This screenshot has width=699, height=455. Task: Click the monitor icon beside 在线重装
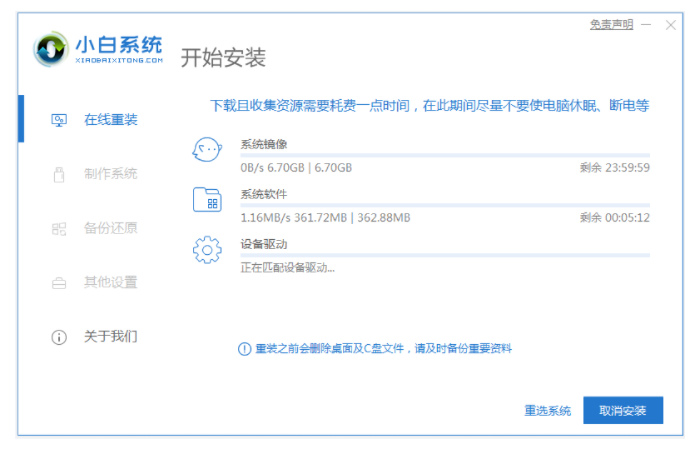pyautogui.click(x=58, y=120)
